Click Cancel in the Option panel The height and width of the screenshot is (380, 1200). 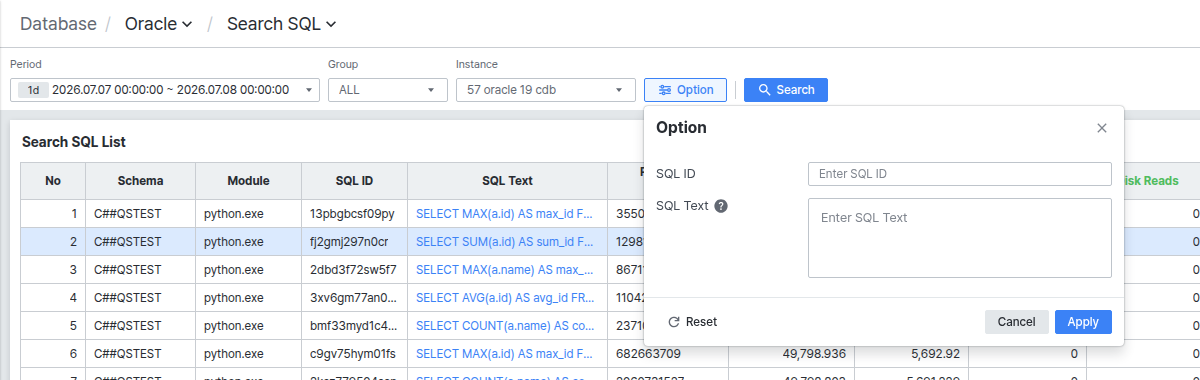1016,322
